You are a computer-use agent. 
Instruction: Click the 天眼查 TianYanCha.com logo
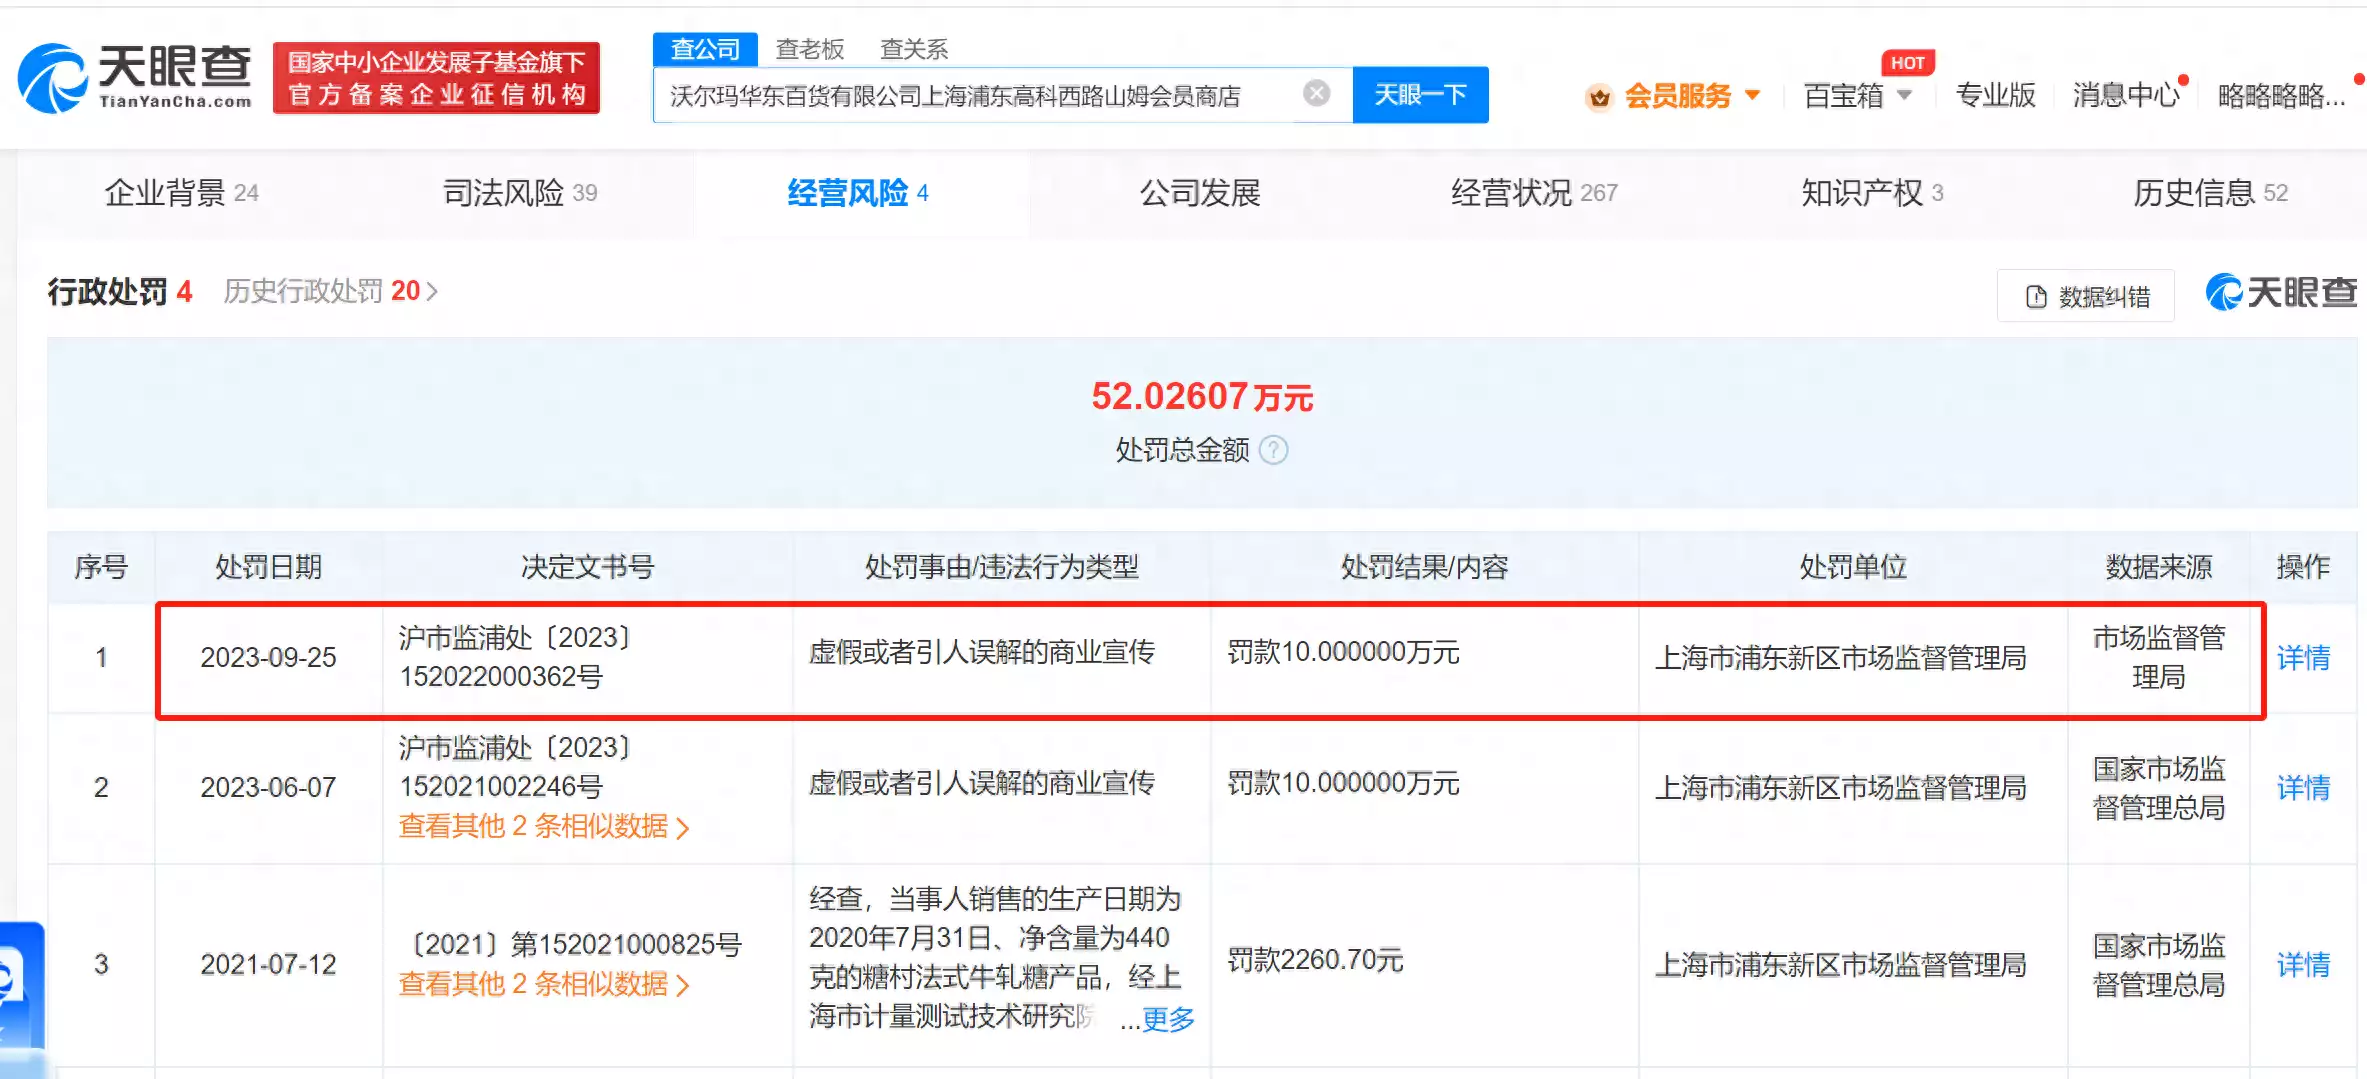tap(135, 78)
